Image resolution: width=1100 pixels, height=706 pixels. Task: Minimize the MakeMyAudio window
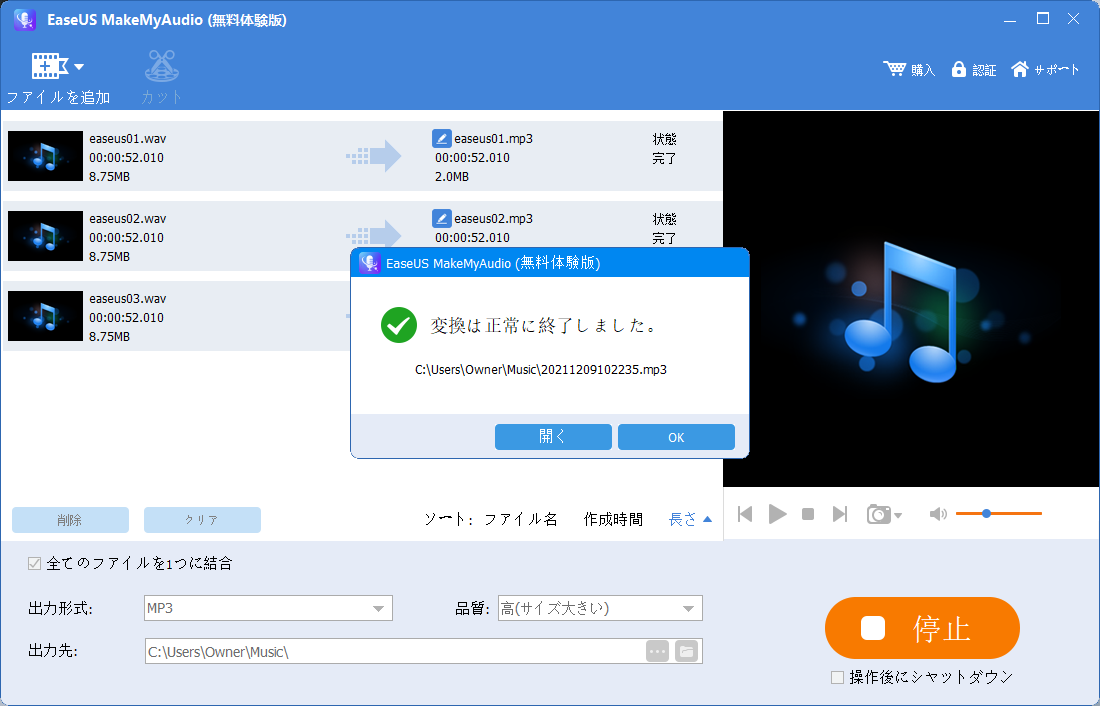pos(1010,20)
